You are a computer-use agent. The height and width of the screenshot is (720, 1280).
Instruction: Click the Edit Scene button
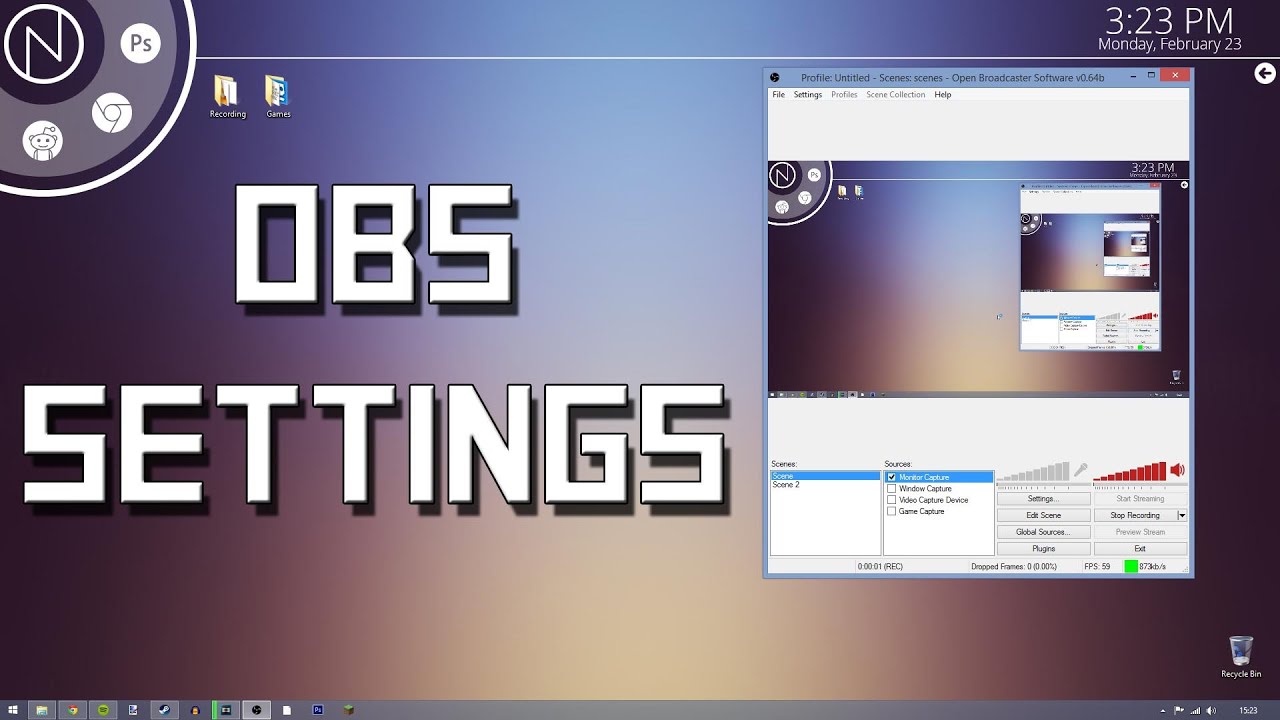click(x=1043, y=515)
